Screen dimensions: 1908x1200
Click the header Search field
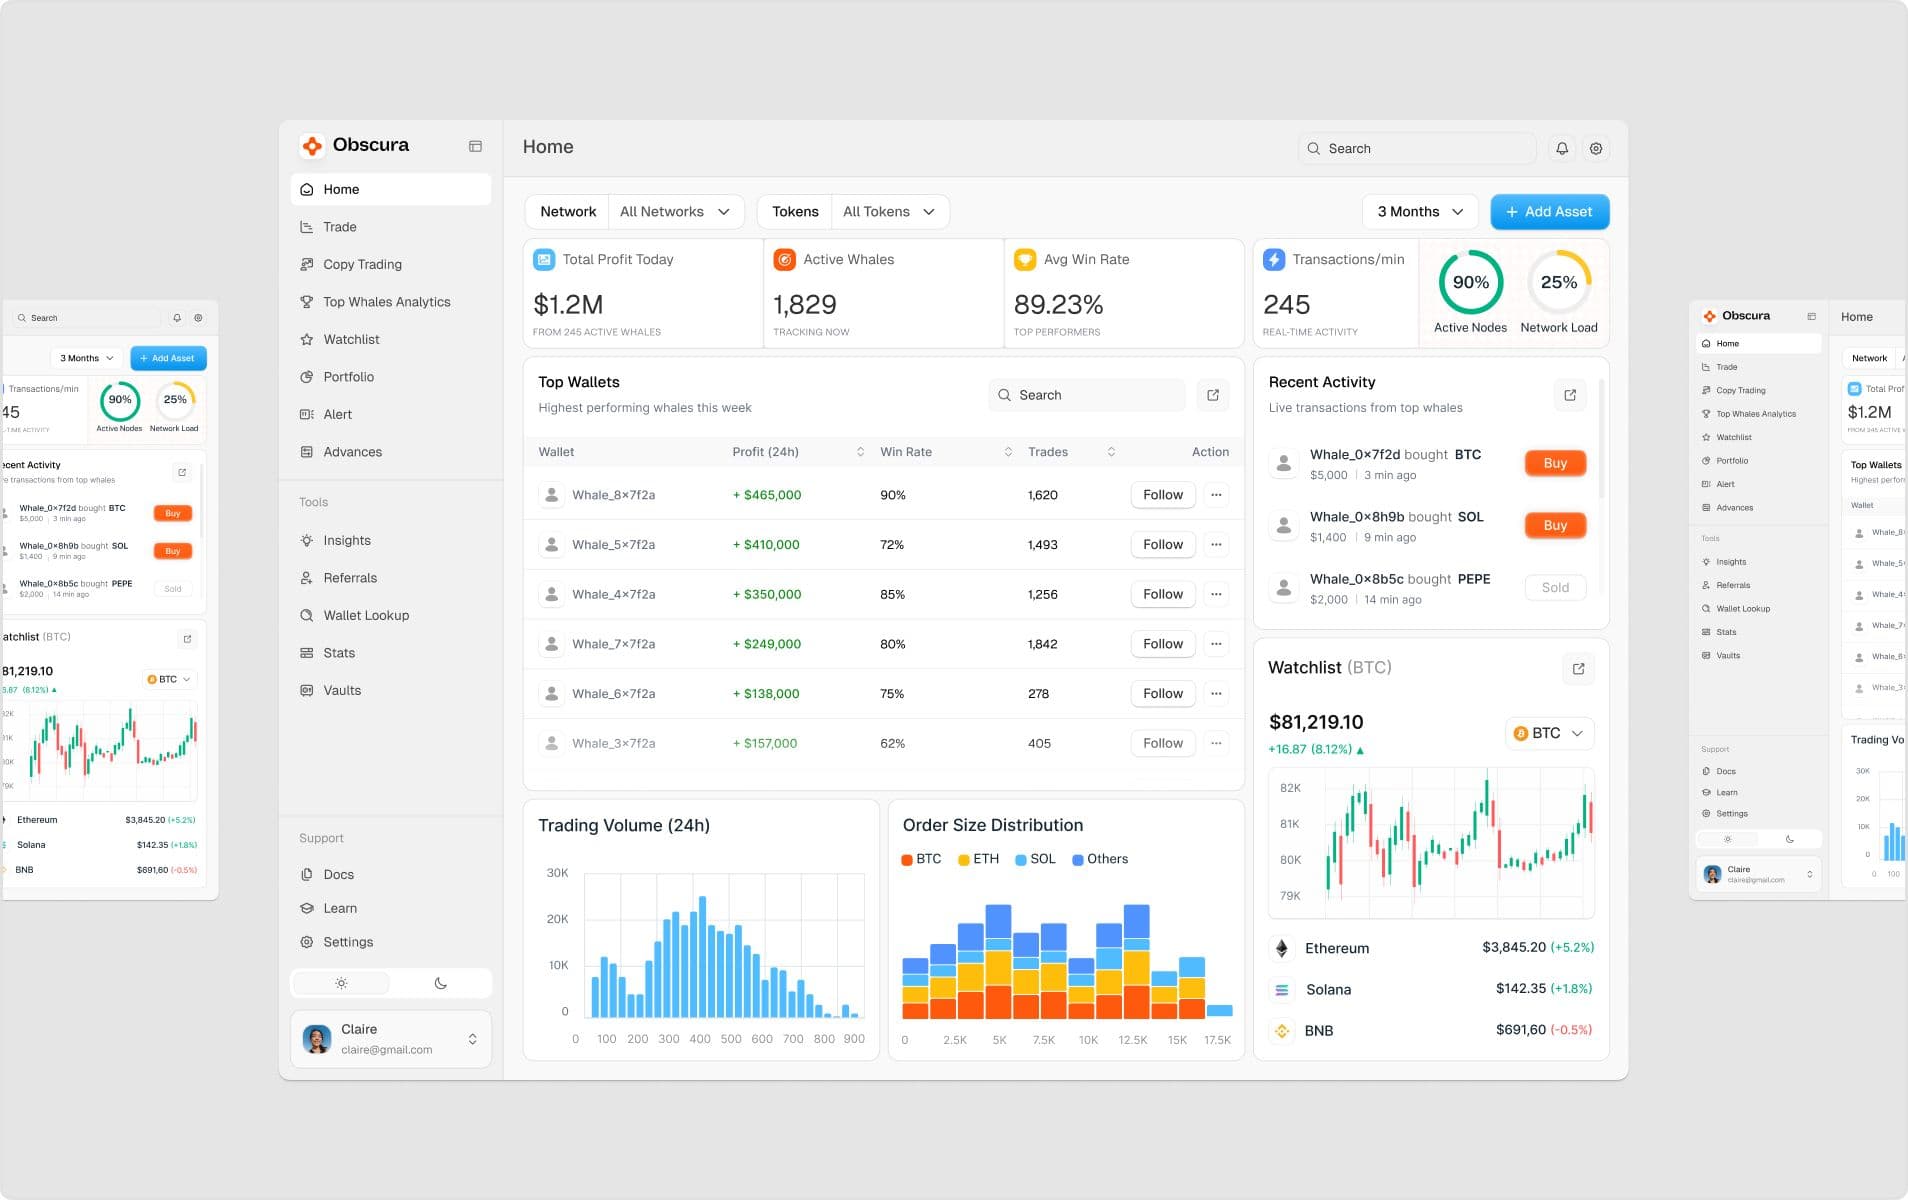click(x=1417, y=148)
